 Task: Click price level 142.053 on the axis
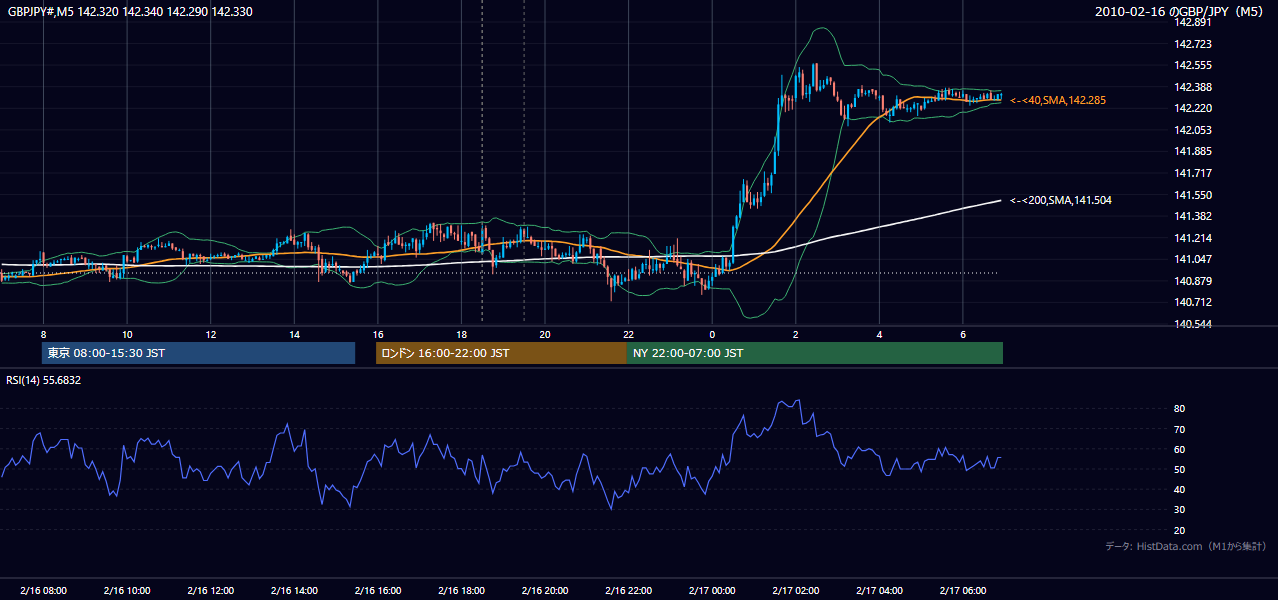[x=1192, y=130]
